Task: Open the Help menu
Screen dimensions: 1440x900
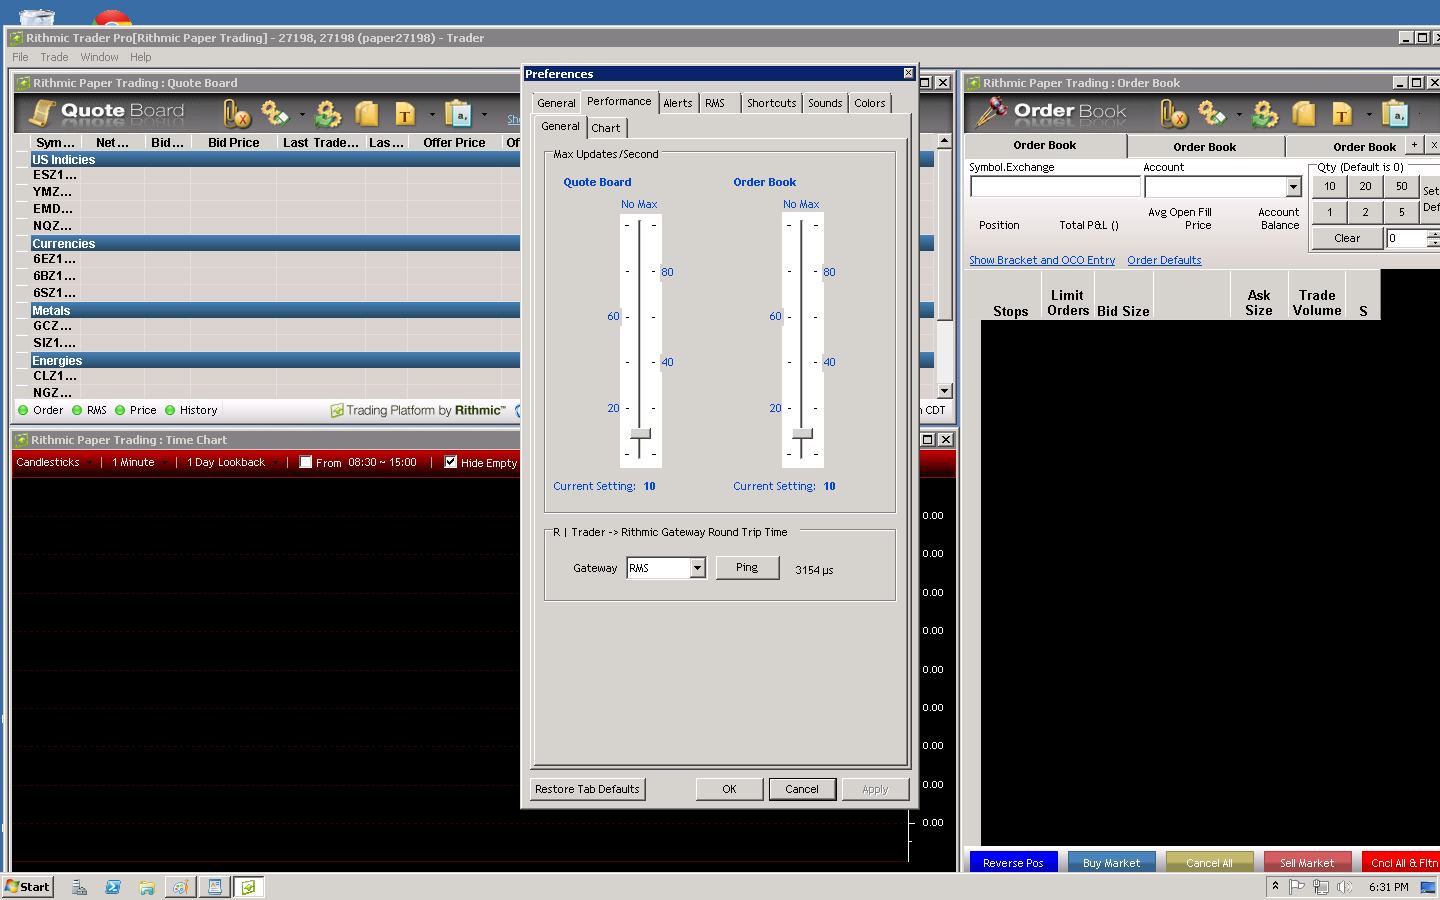Action: pyautogui.click(x=141, y=57)
